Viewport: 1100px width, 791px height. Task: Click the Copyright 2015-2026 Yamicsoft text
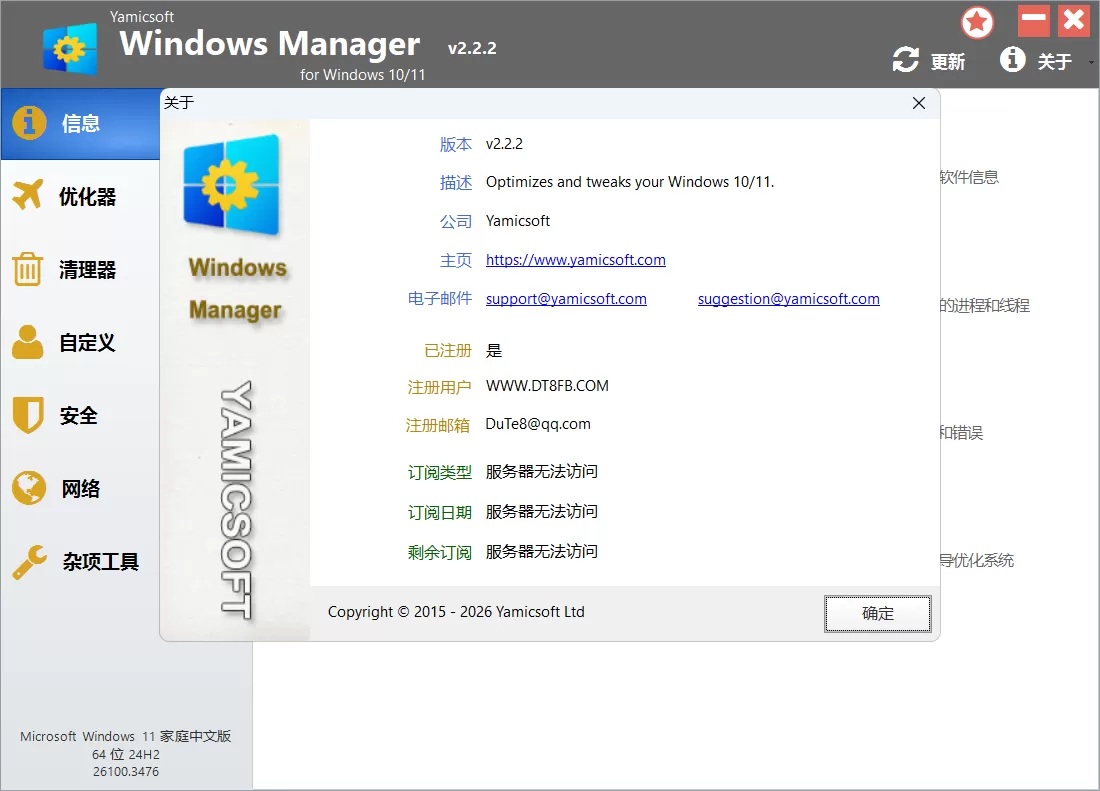[455, 611]
